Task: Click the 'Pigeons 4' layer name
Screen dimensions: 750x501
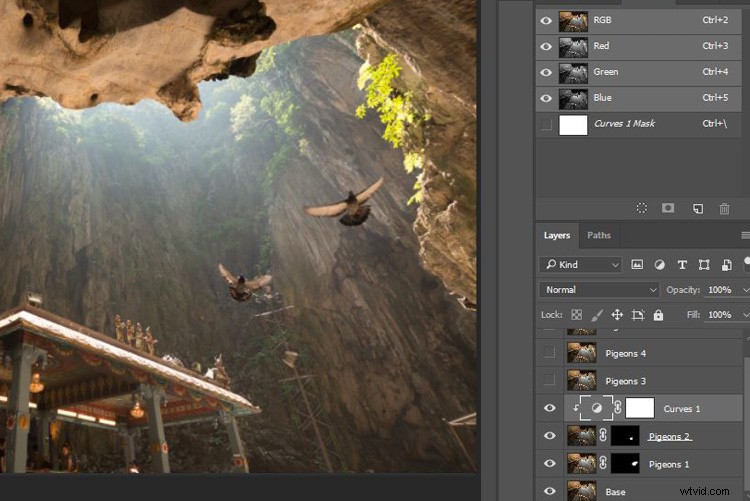Action: 626,354
